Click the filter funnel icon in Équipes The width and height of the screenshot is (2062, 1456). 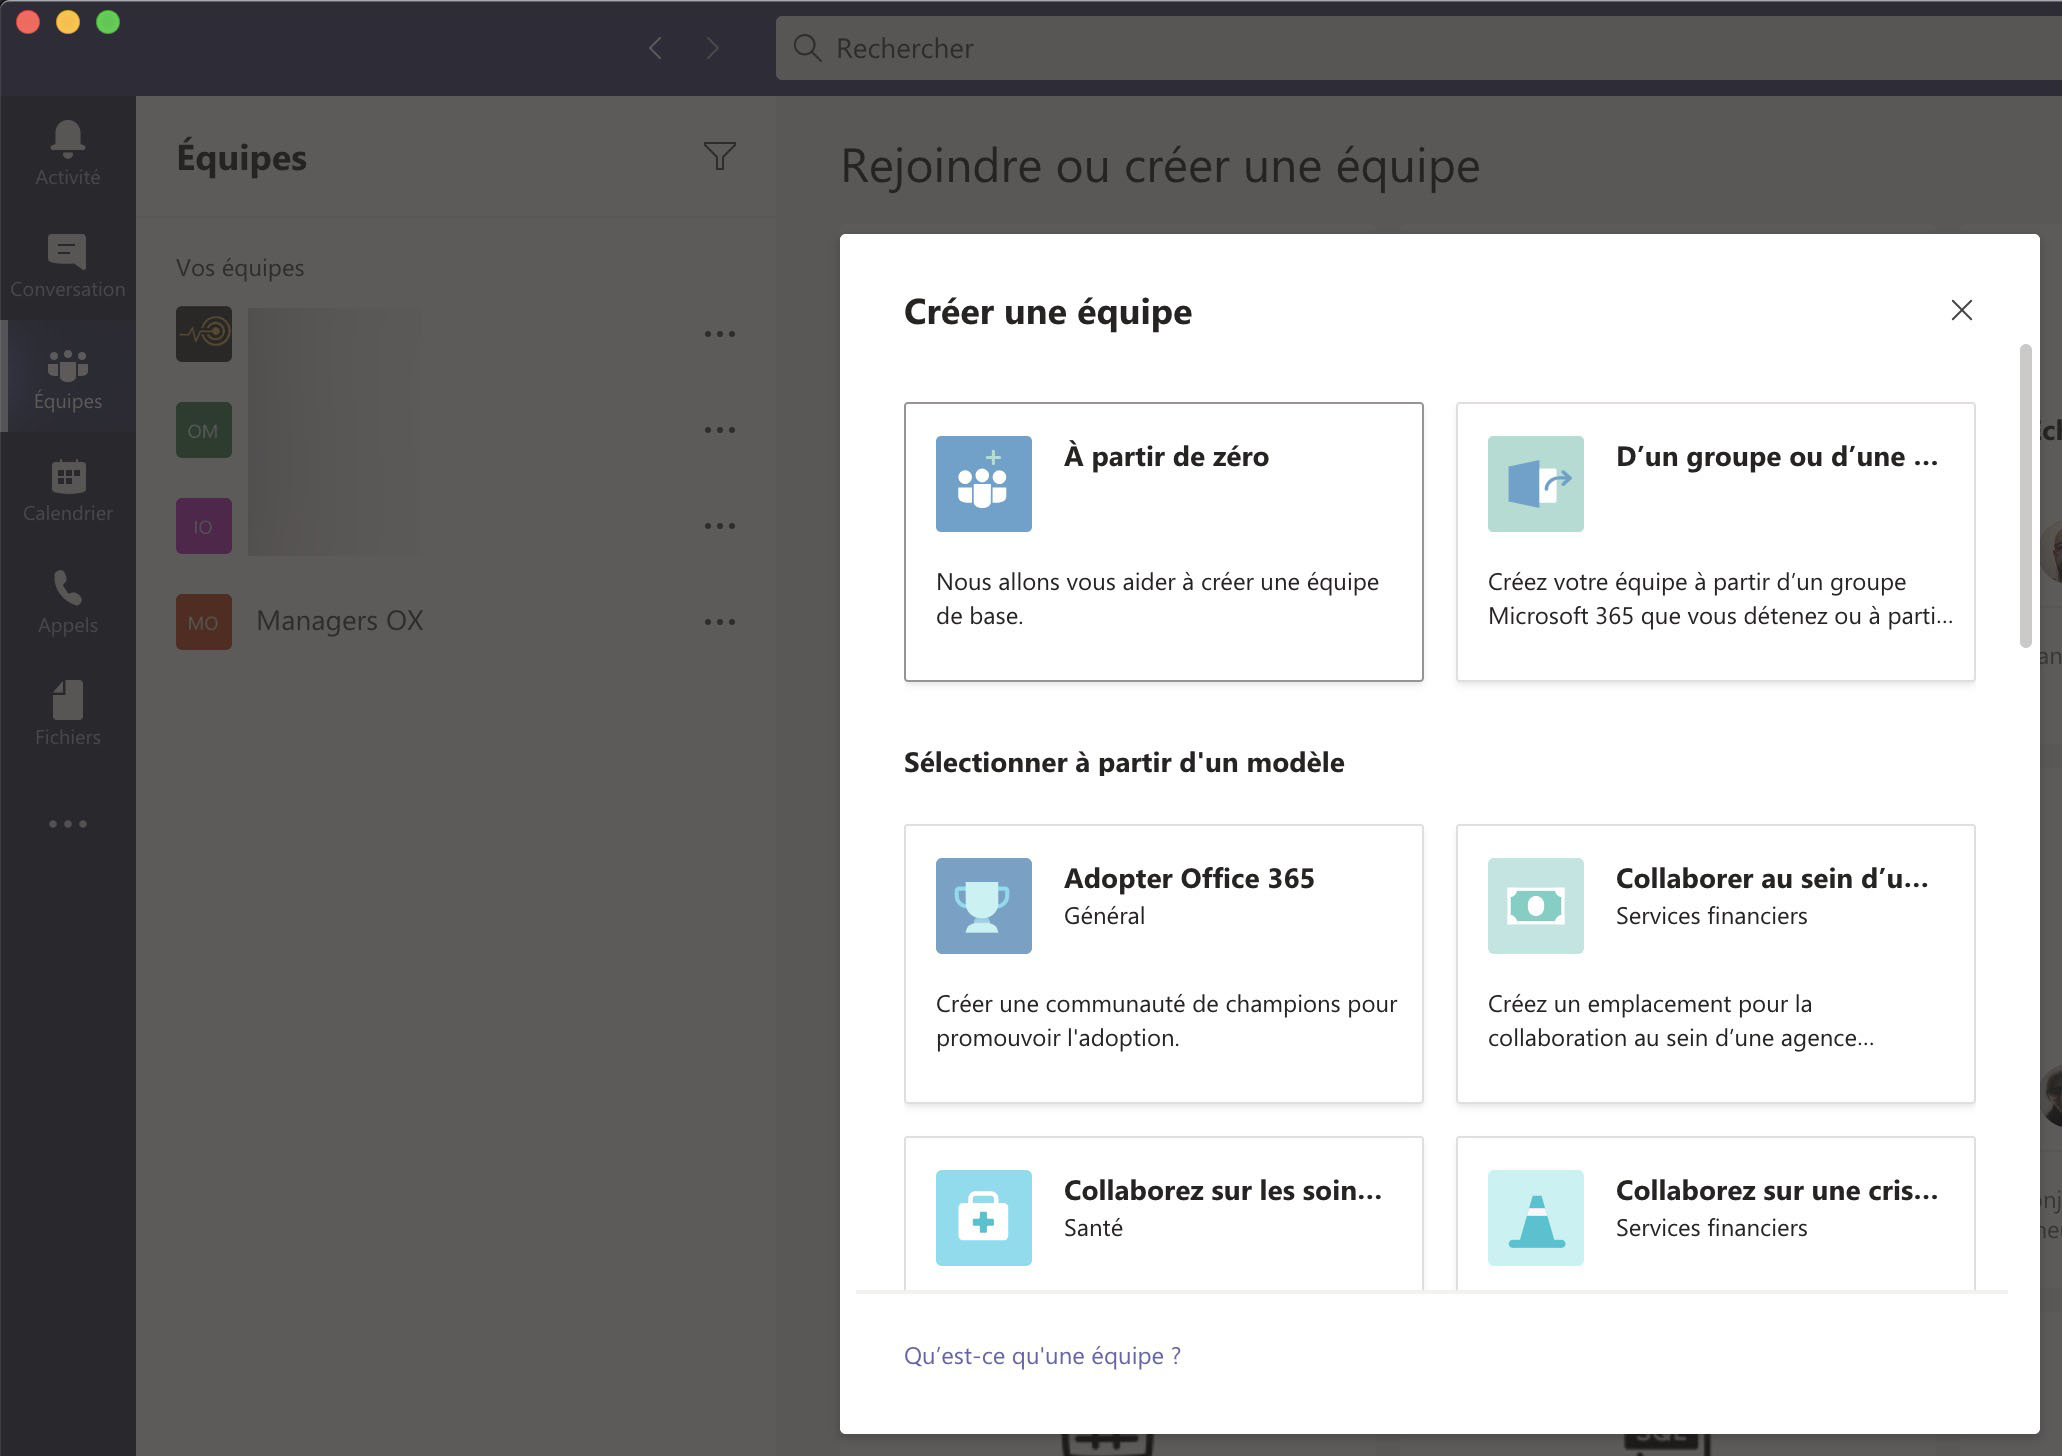pyautogui.click(x=719, y=156)
